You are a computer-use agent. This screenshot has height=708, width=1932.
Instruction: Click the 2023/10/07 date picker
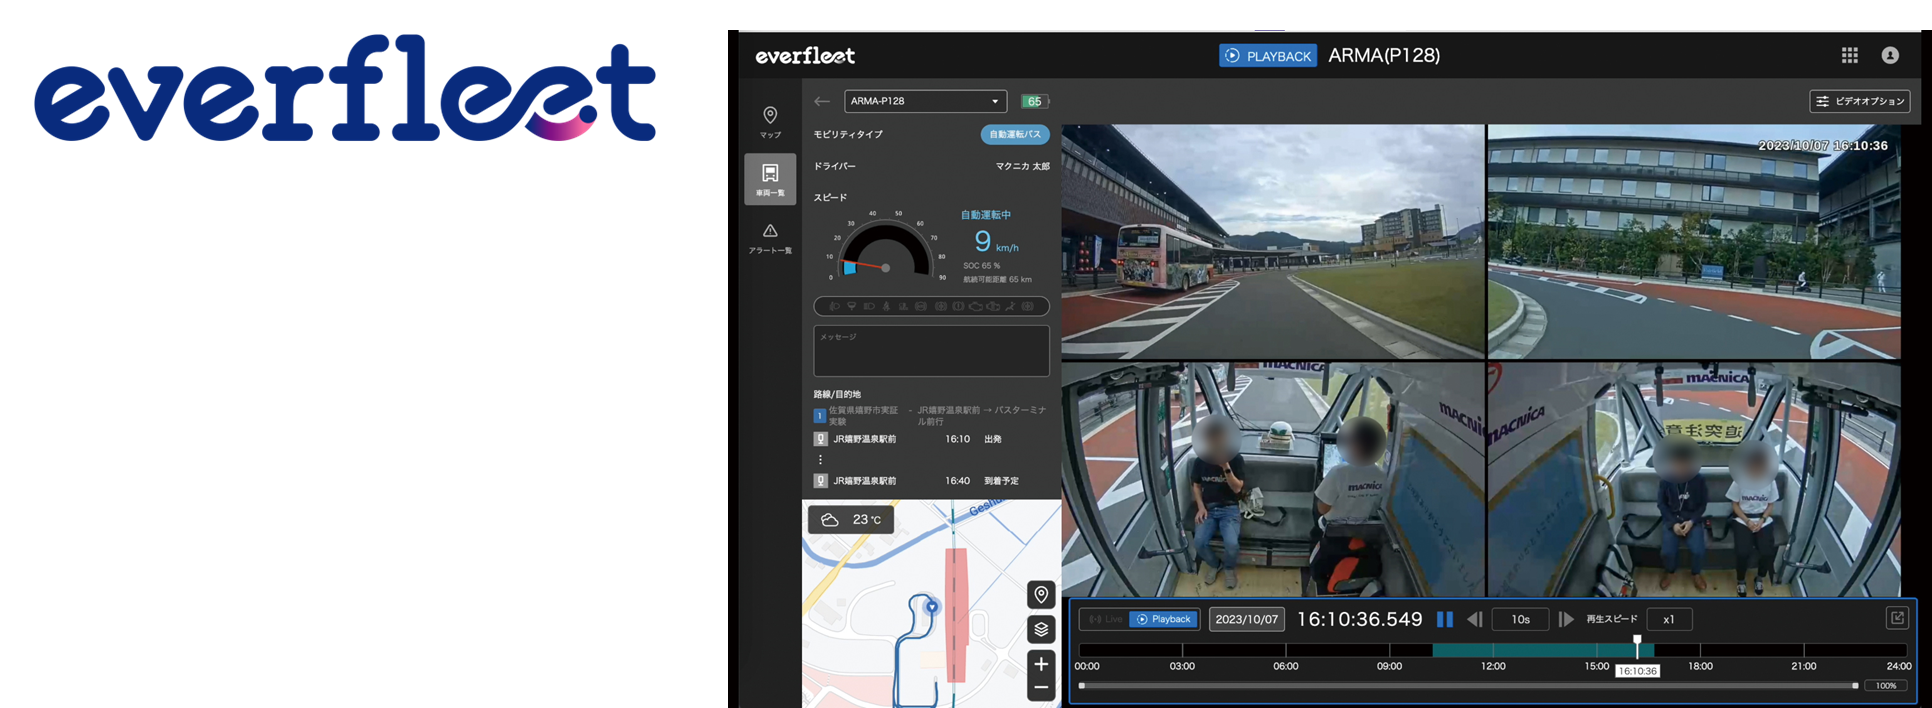tap(1246, 619)
